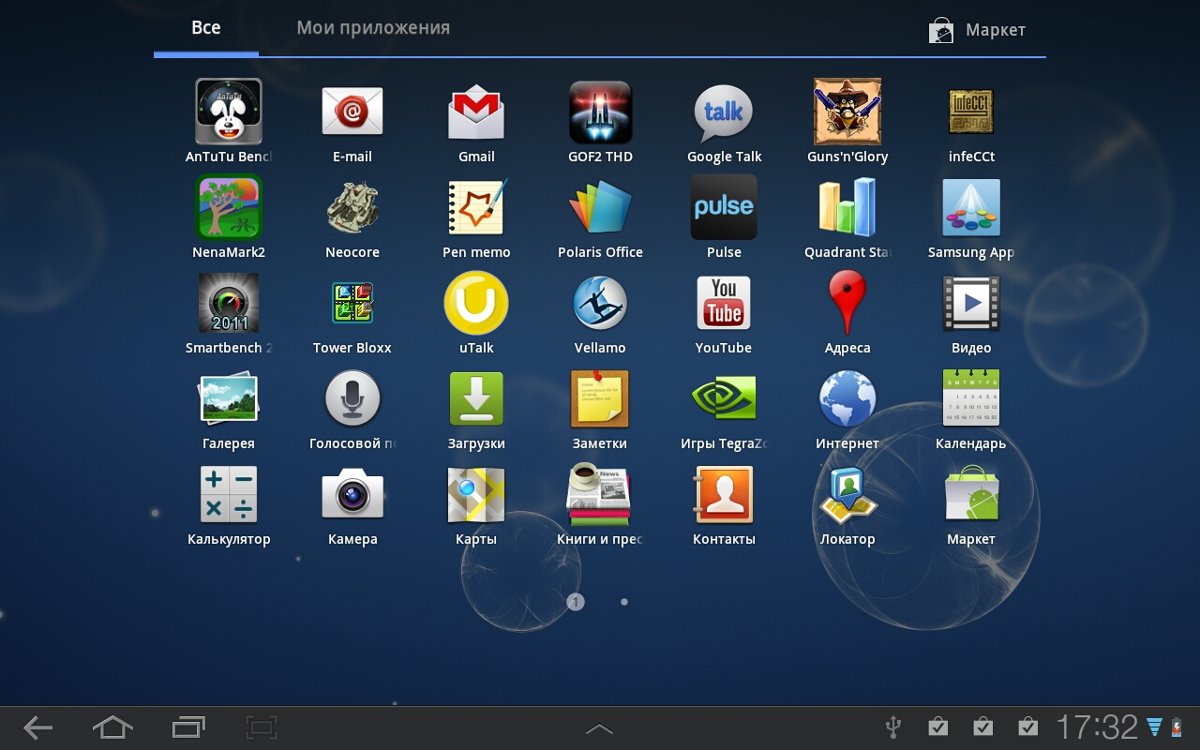1200x750 pixels.
Task: Open Tower Bloxx game
Action: click(352, 303)
